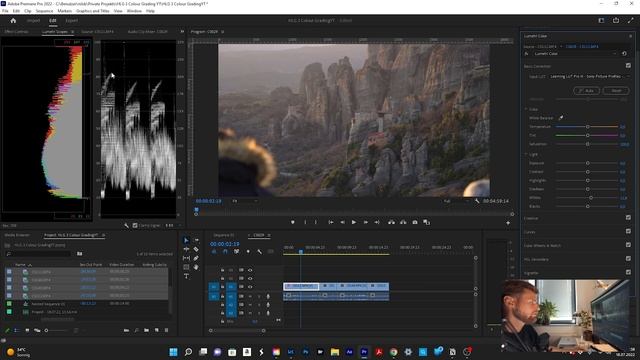
Task: Reset the Lumetri Color effect
Action: 624,53
